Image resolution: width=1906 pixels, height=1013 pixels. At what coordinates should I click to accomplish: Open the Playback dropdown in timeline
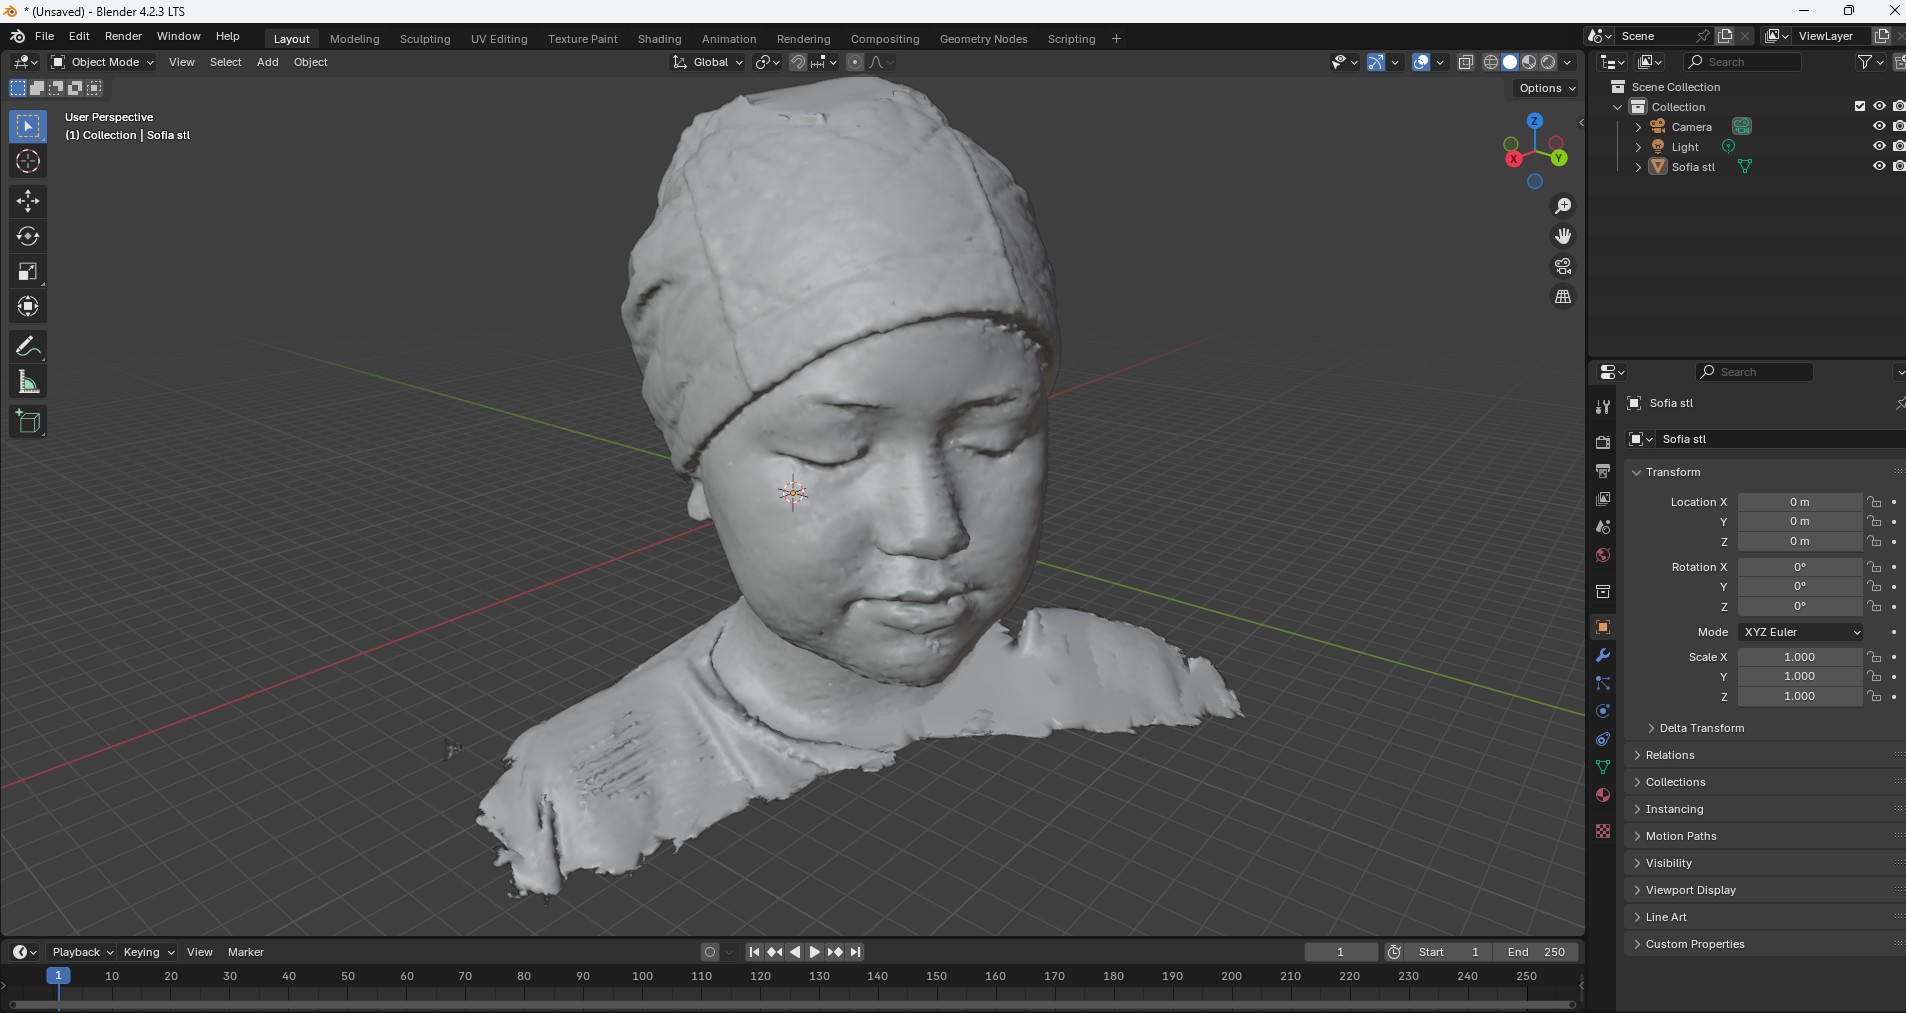[x=82, y=952]
